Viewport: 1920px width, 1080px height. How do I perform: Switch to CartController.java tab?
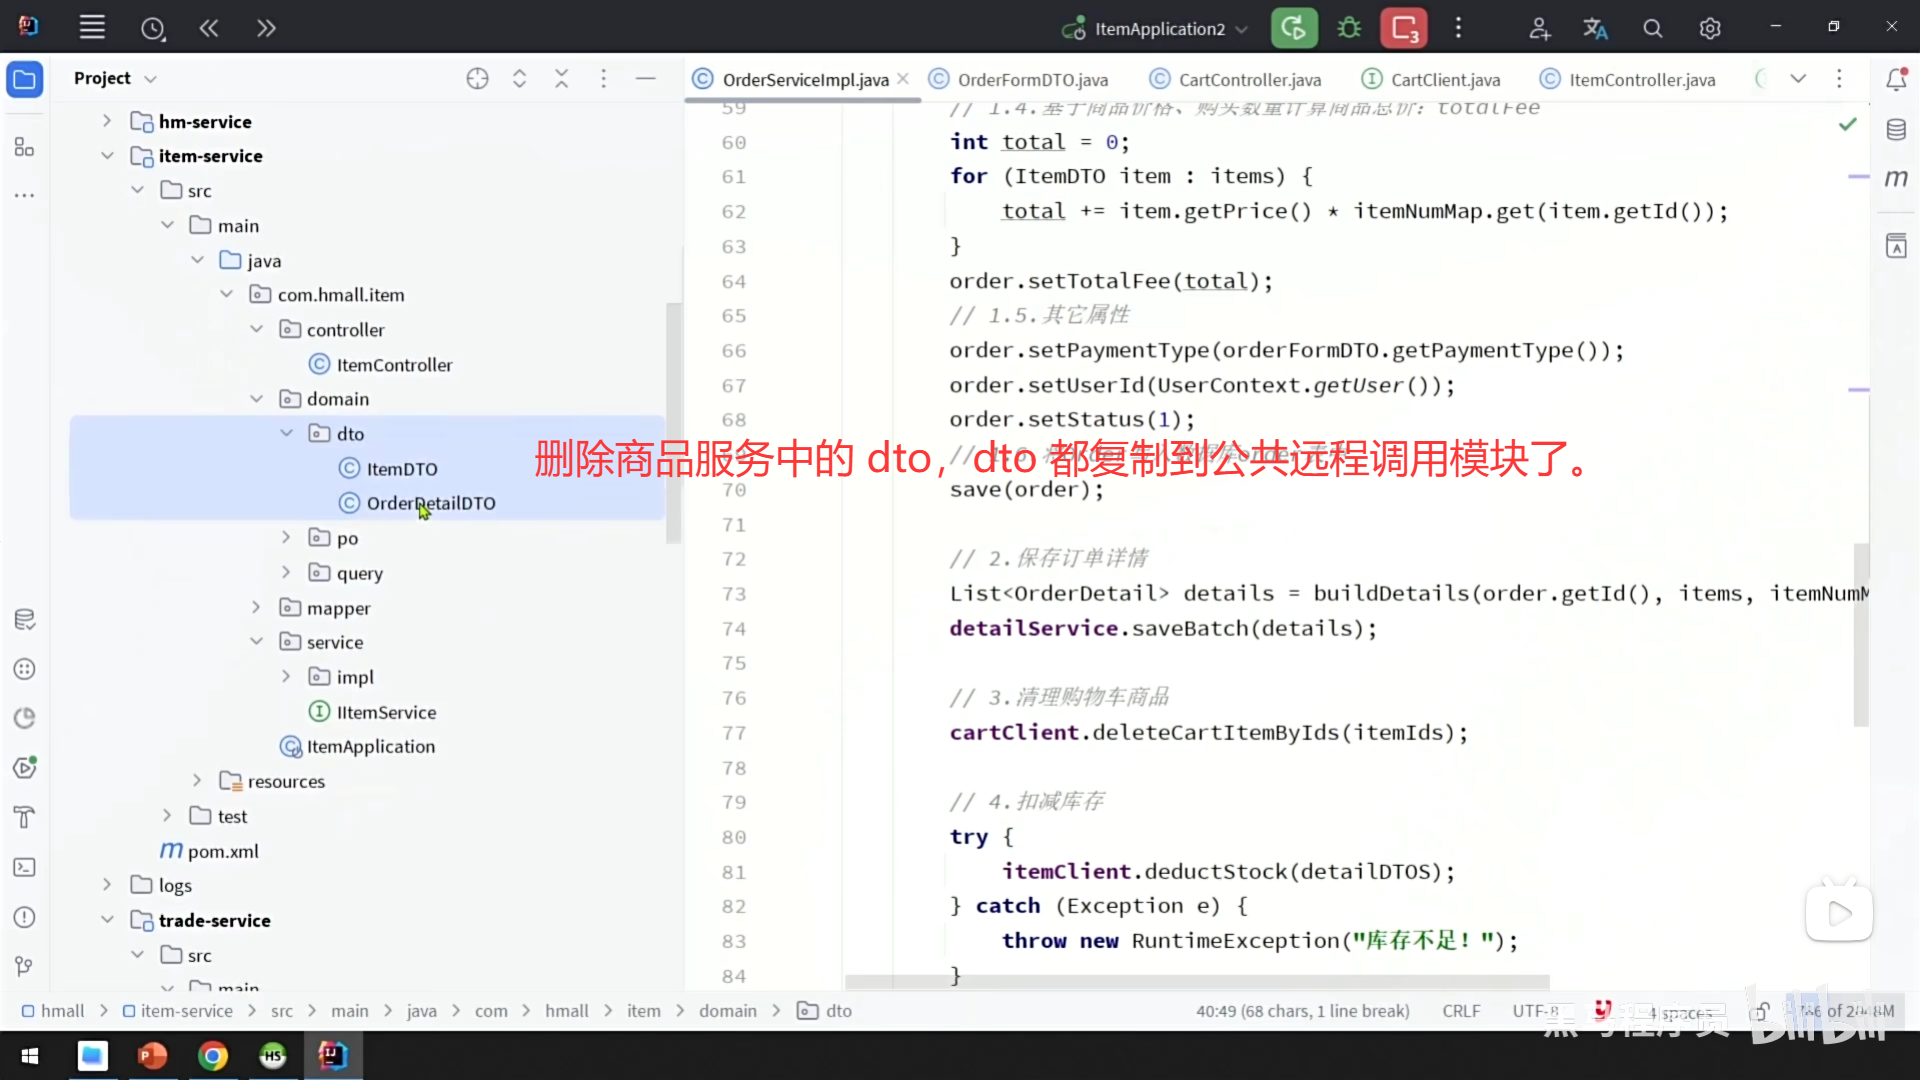1249,80
